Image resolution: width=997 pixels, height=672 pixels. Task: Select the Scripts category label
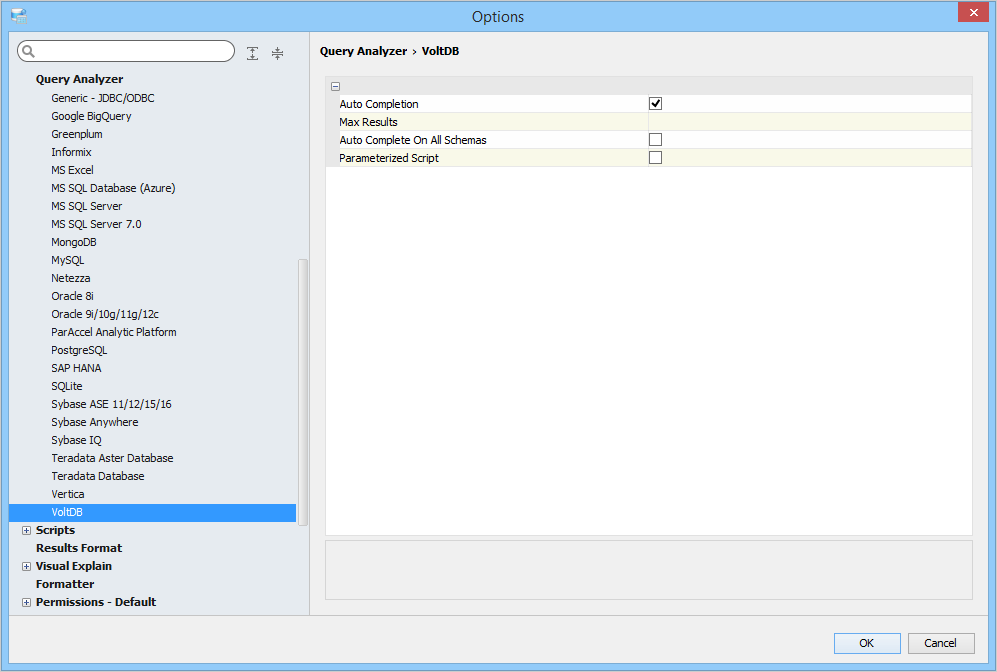(x=55, y=530)
